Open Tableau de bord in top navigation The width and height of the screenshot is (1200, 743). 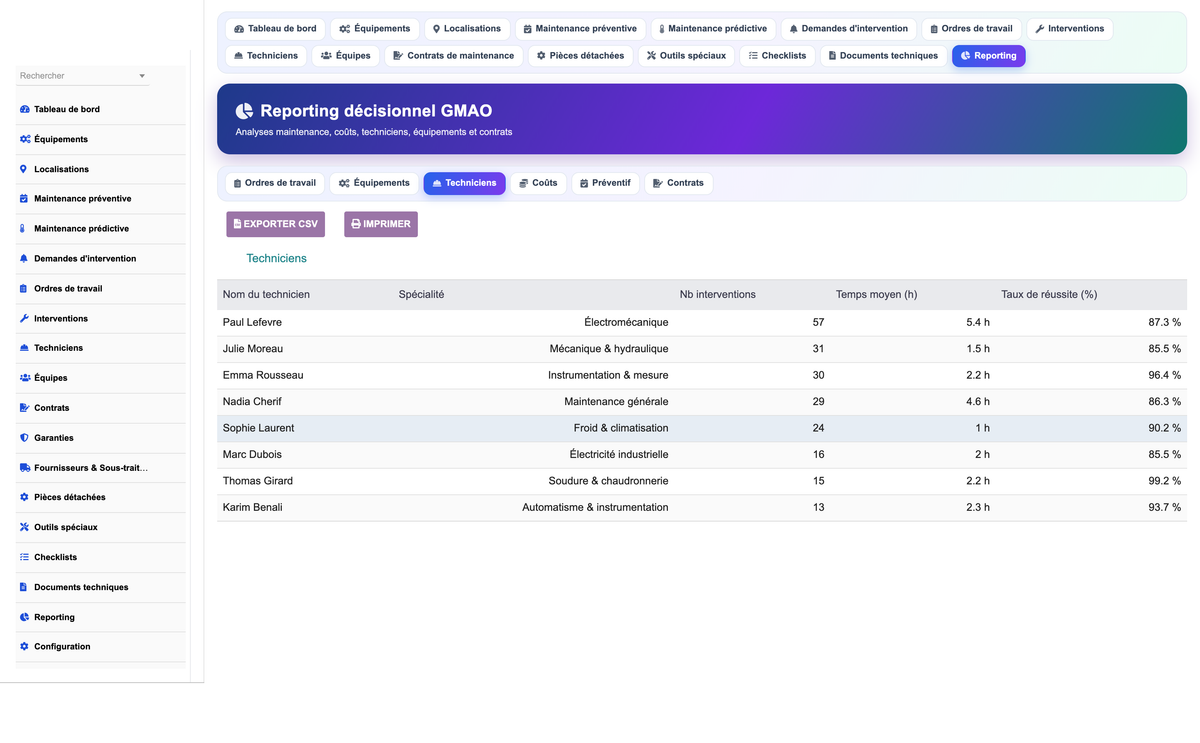(x=275, y=29)
